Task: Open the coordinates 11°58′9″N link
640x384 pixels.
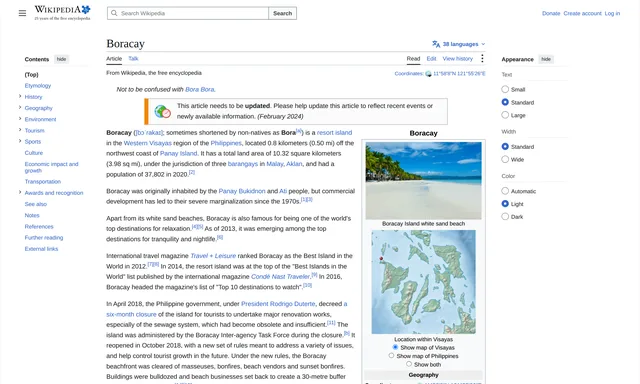Action: (460, 74)
